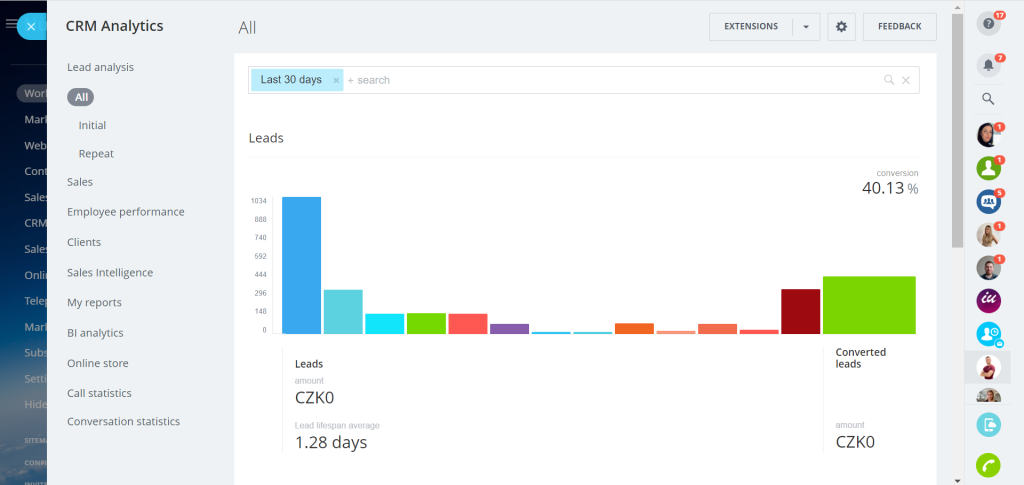Click the right sidebar search magnifier
Screen dimensions: 1024x485
pos(988,99)
